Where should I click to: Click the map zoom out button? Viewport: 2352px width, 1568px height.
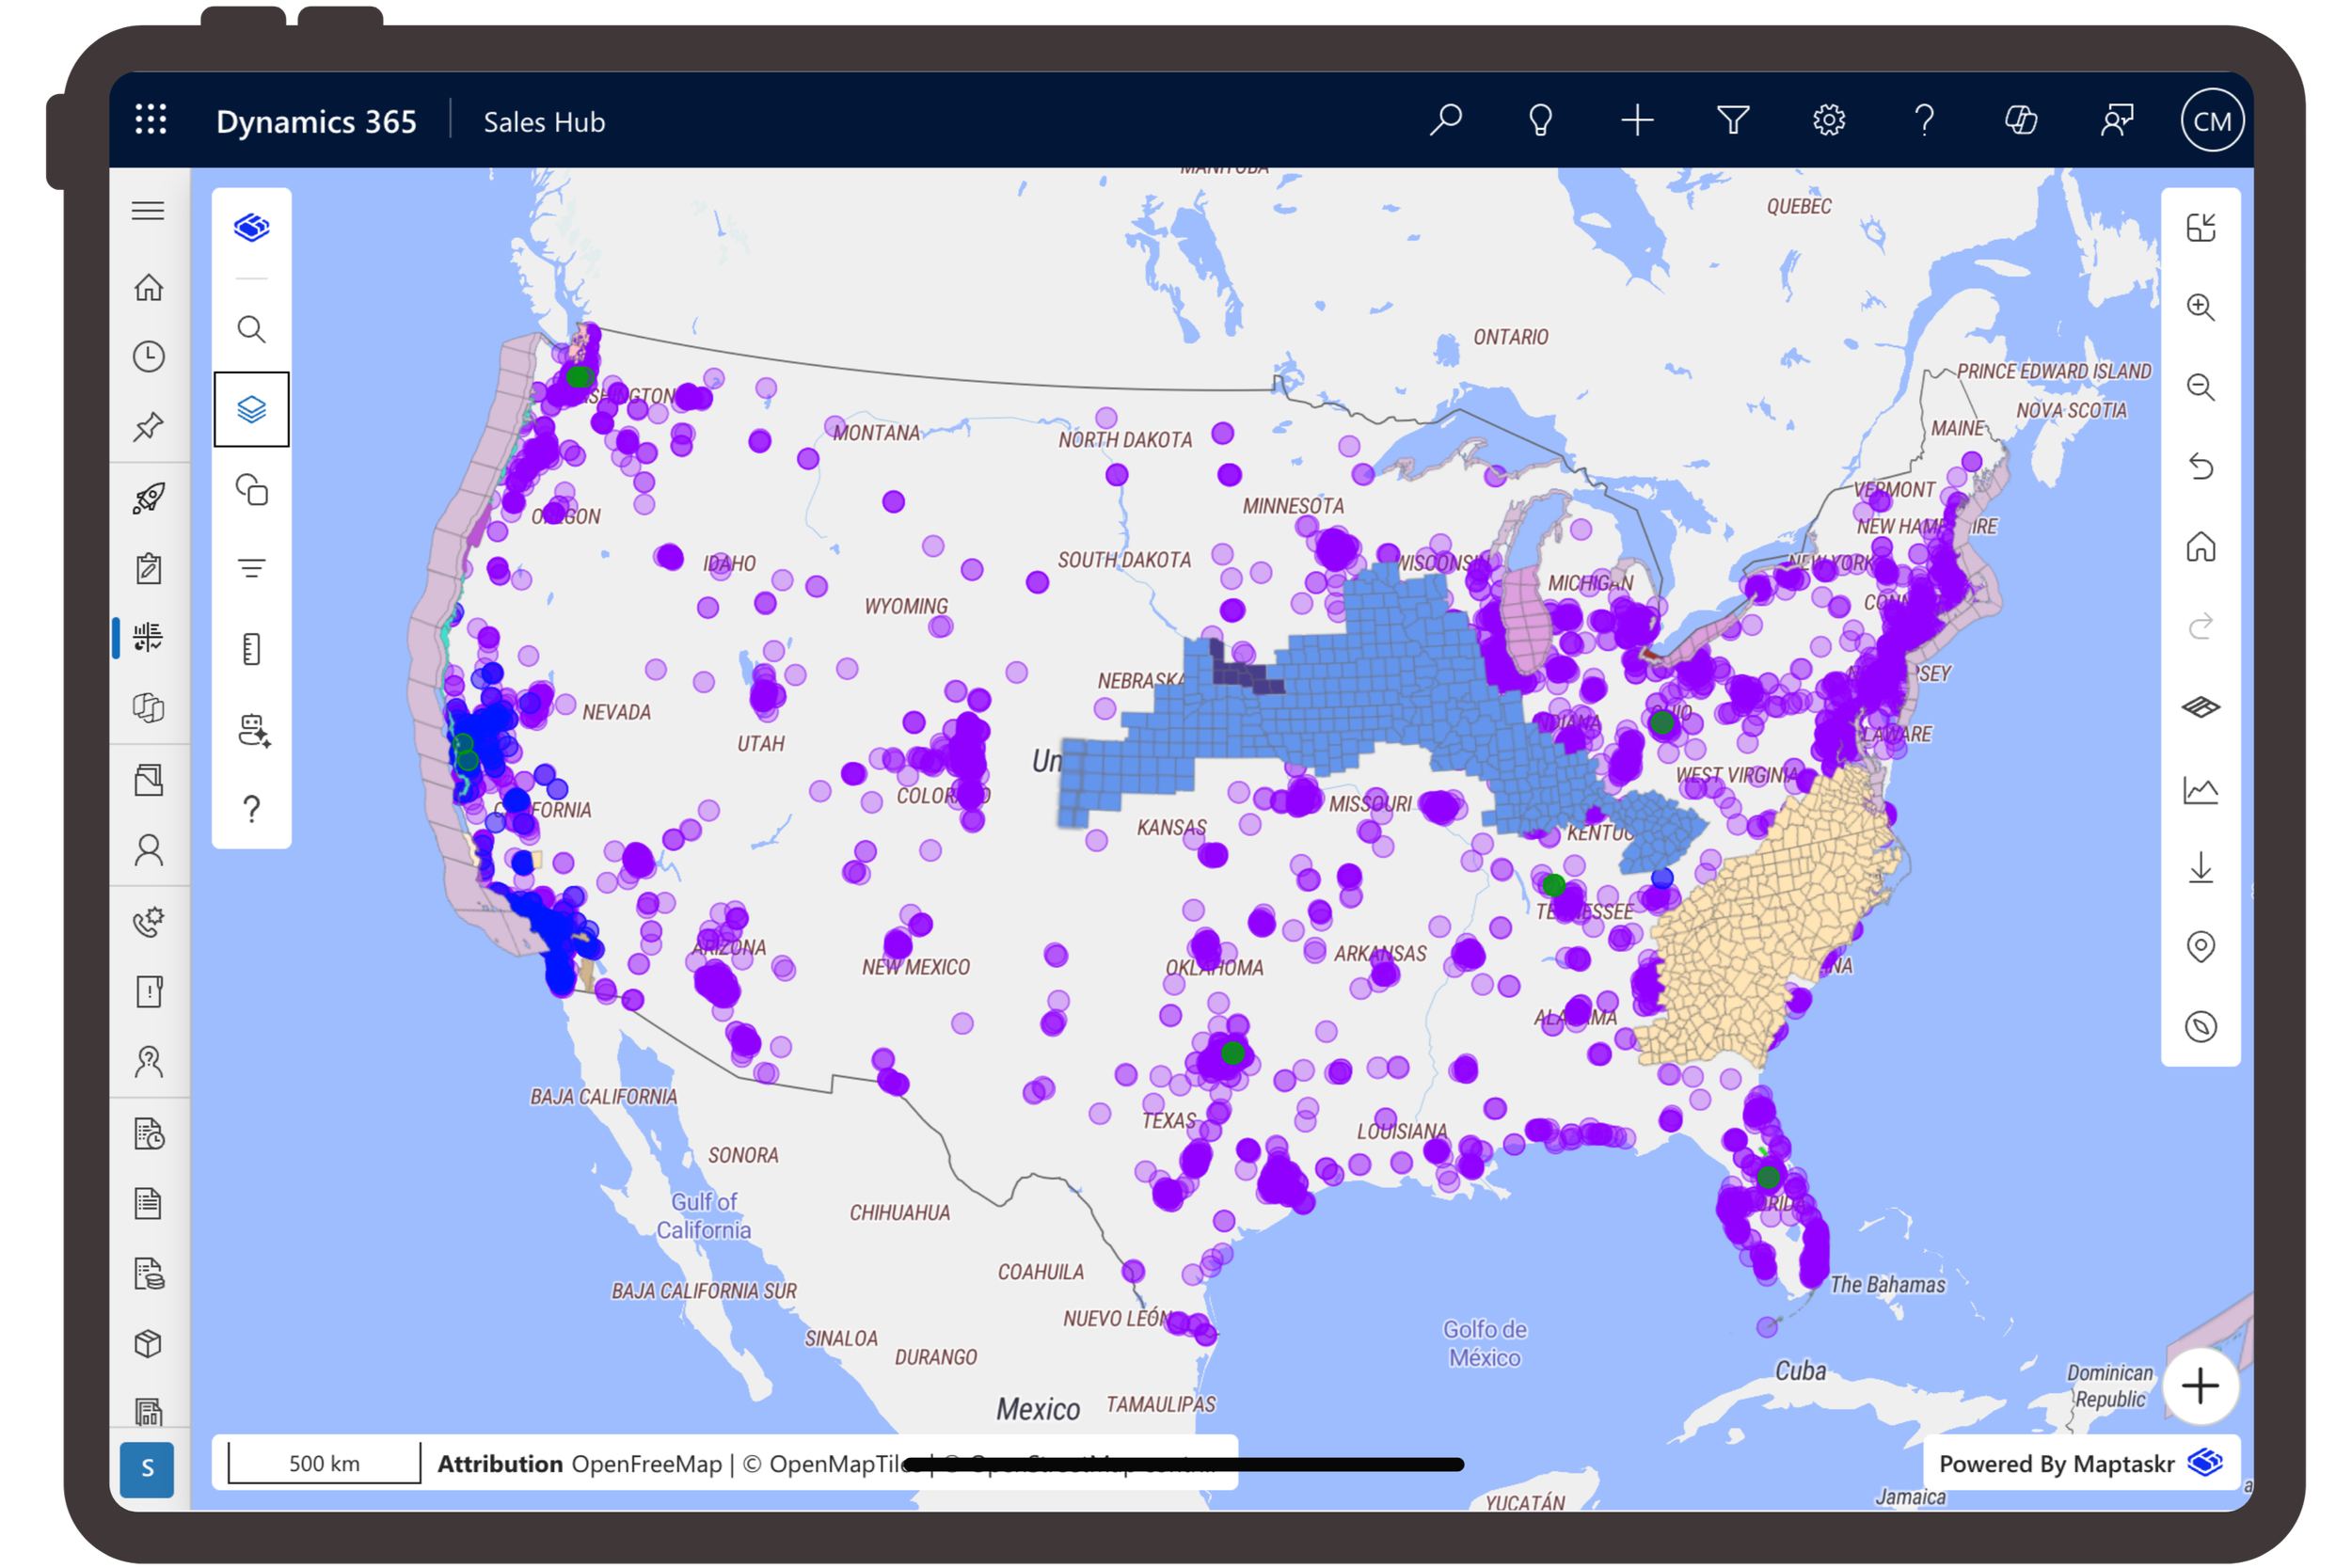tap(2200, 387)
